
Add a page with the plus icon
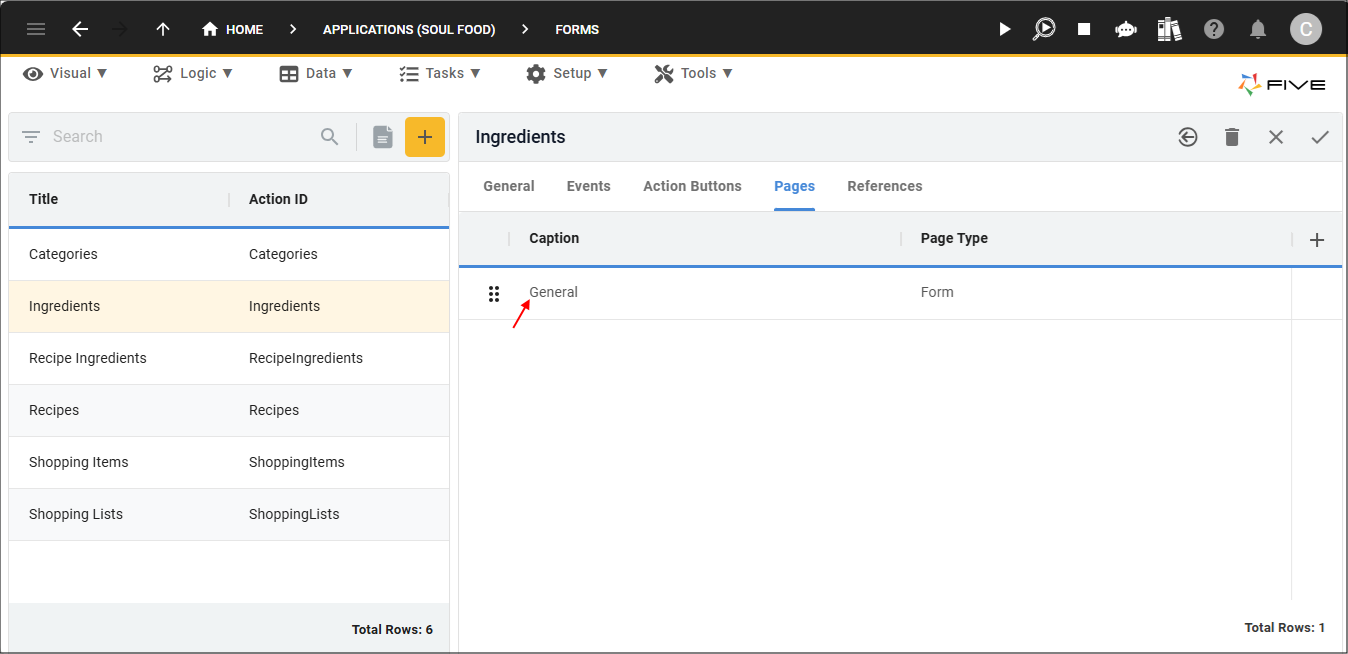tap(1317, 240)
